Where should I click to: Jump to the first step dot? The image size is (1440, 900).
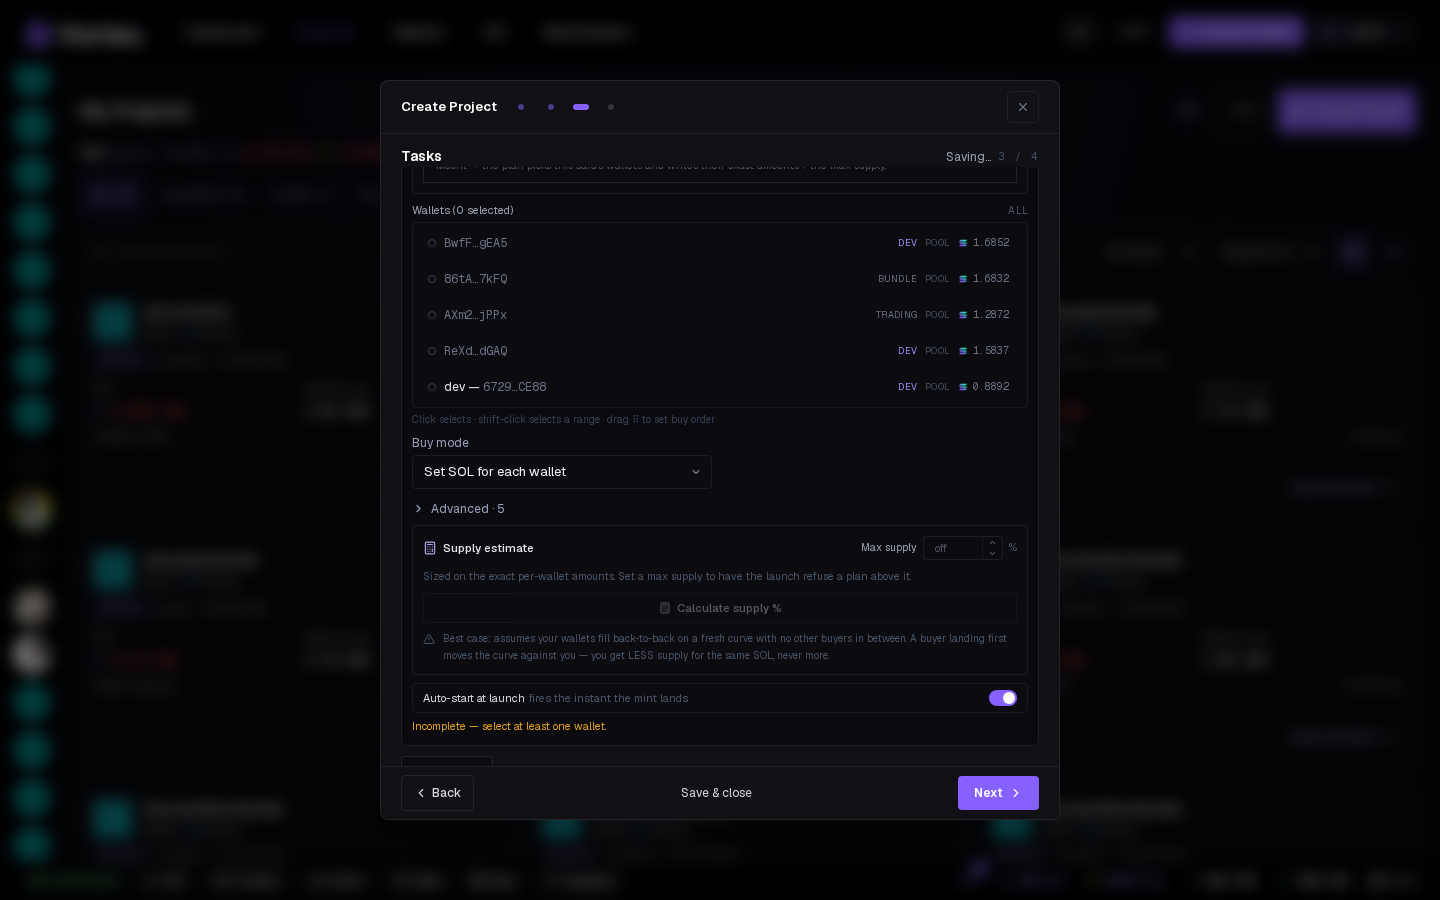tap(521, 107)
